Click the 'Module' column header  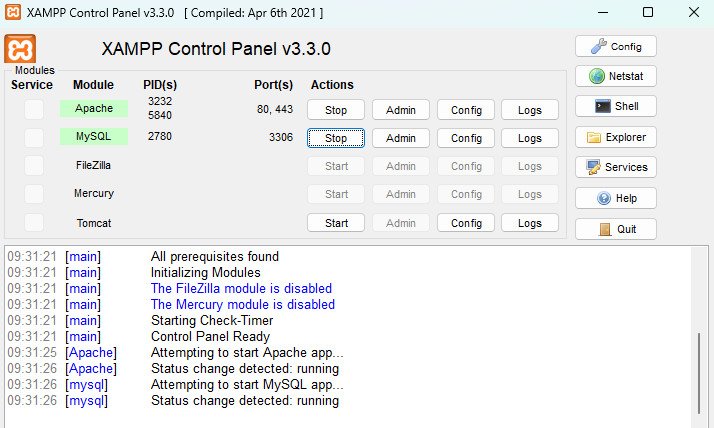pos(93,85)
